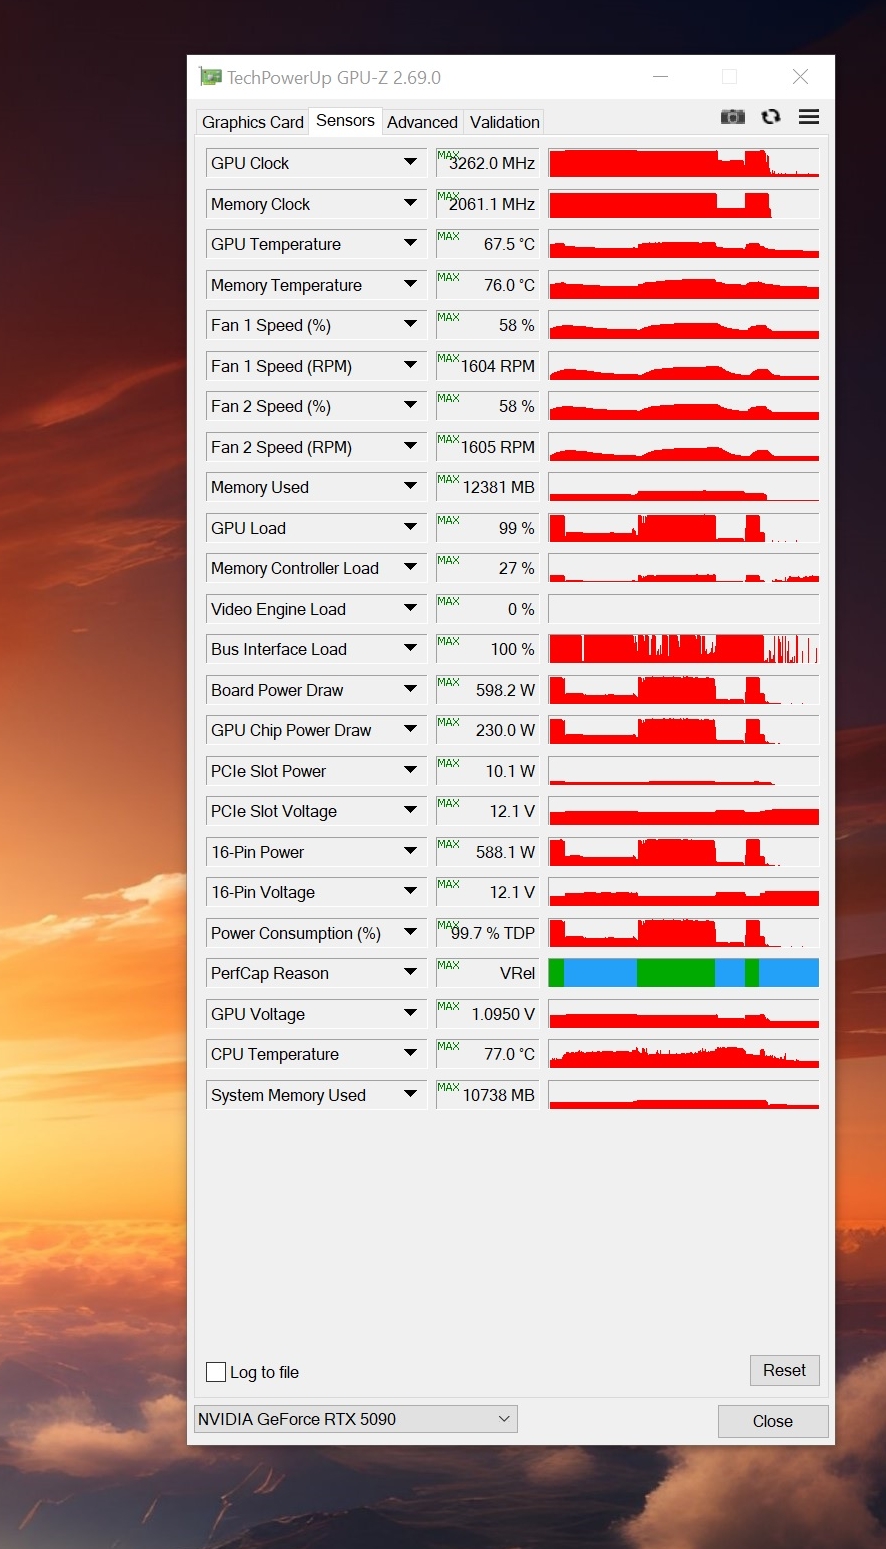886x1549 pixels.
Task: Click the 77.0 °C CPU Temperature value
Action: pyautogui.click(x=487, y=1054)
